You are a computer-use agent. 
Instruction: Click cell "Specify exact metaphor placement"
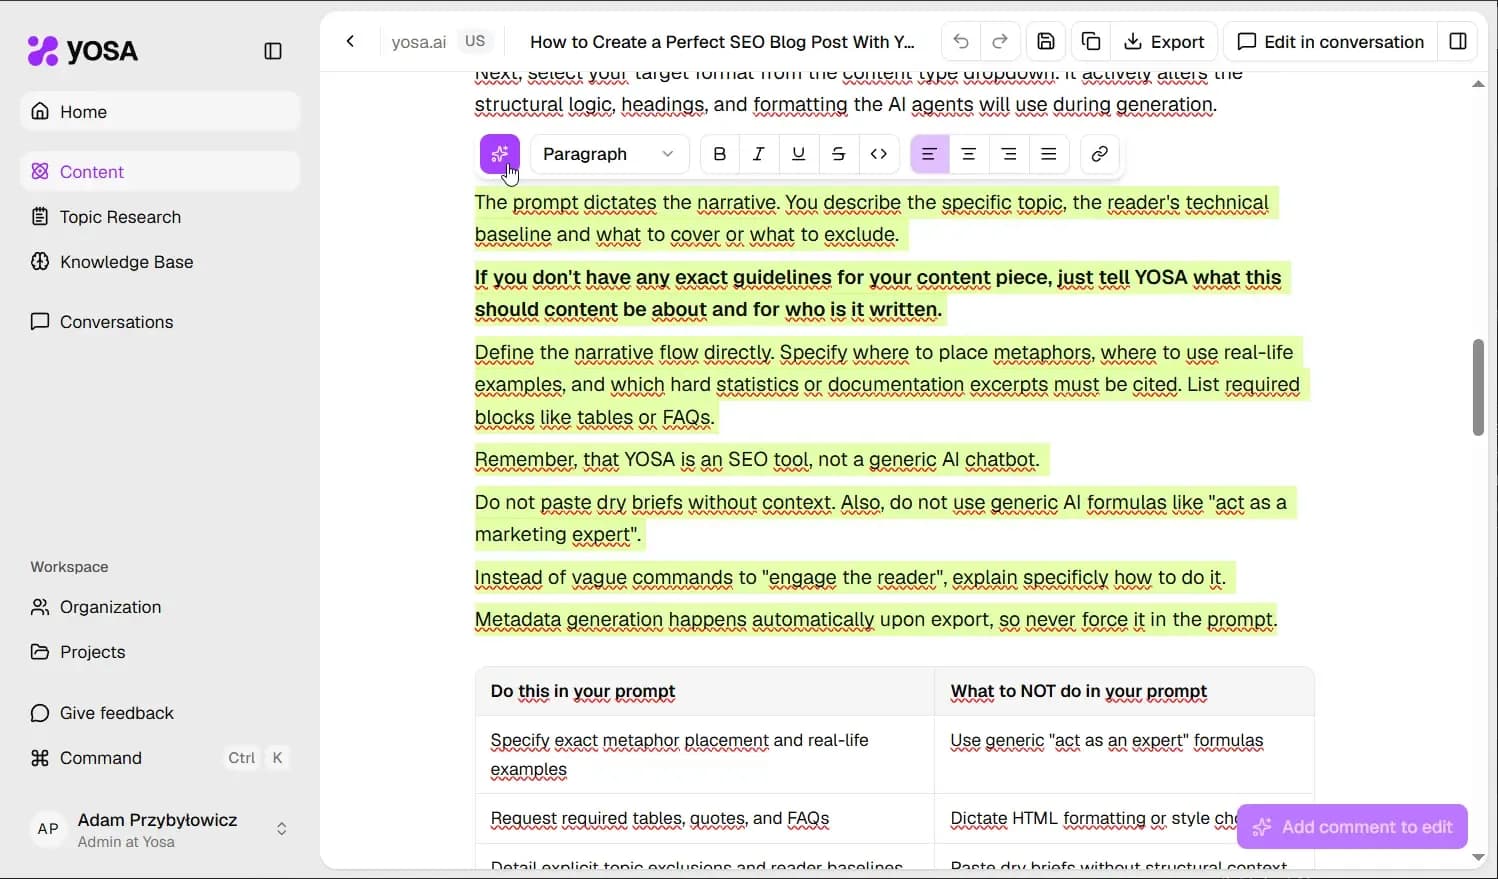pos(705,755)
